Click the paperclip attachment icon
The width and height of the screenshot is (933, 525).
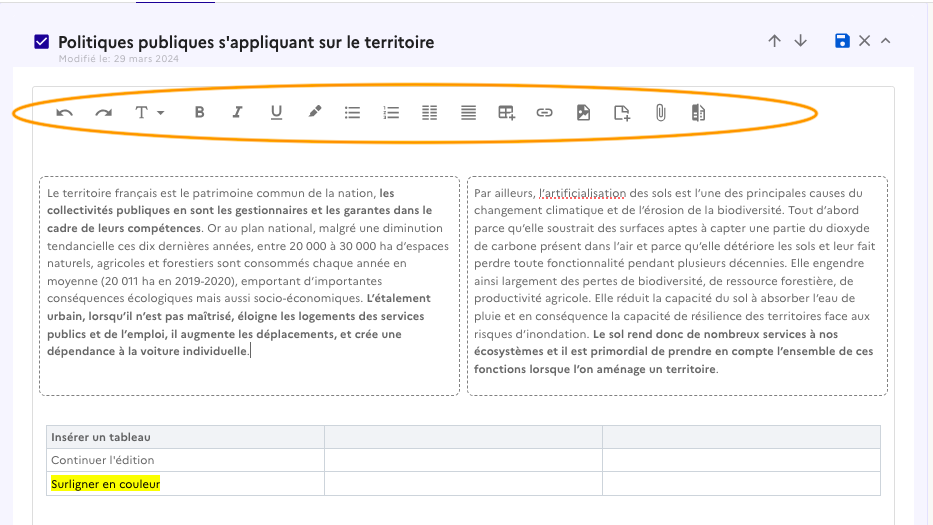(x=660, y=113)
